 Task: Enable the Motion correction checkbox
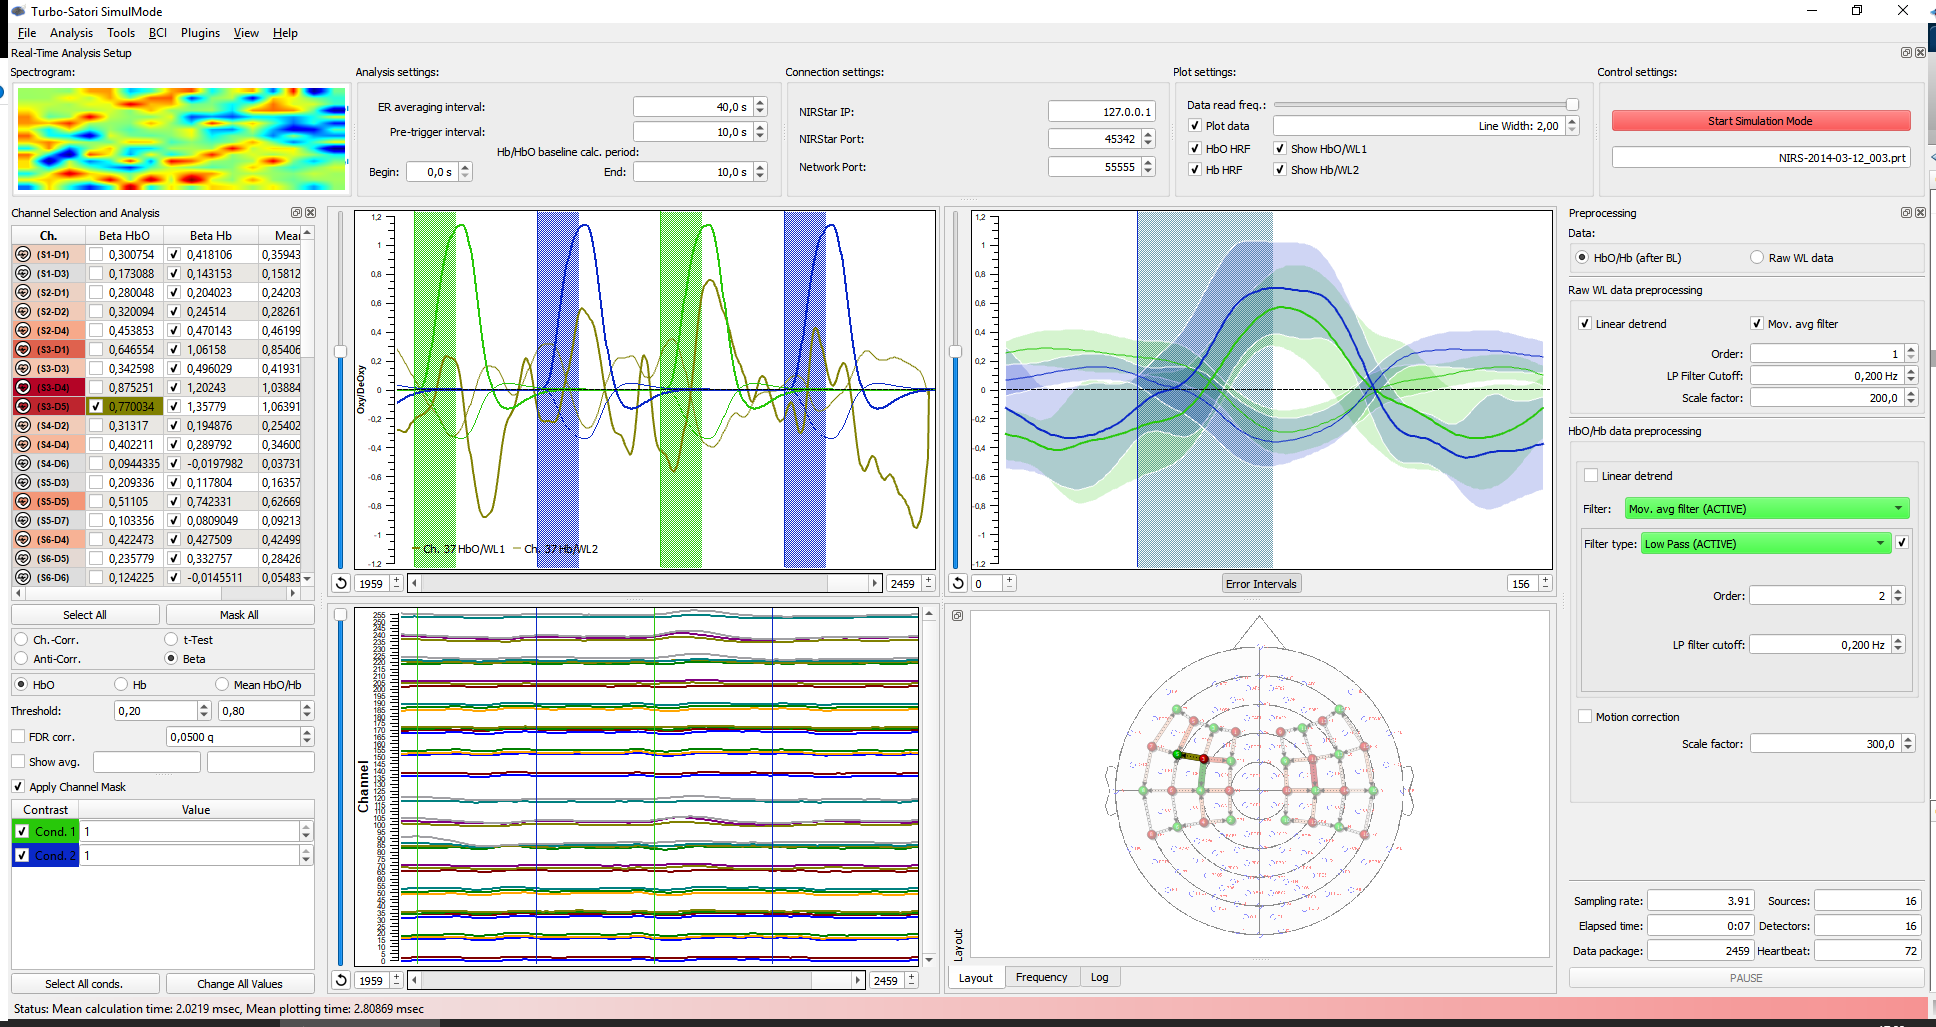click(x=1585, y=717)
